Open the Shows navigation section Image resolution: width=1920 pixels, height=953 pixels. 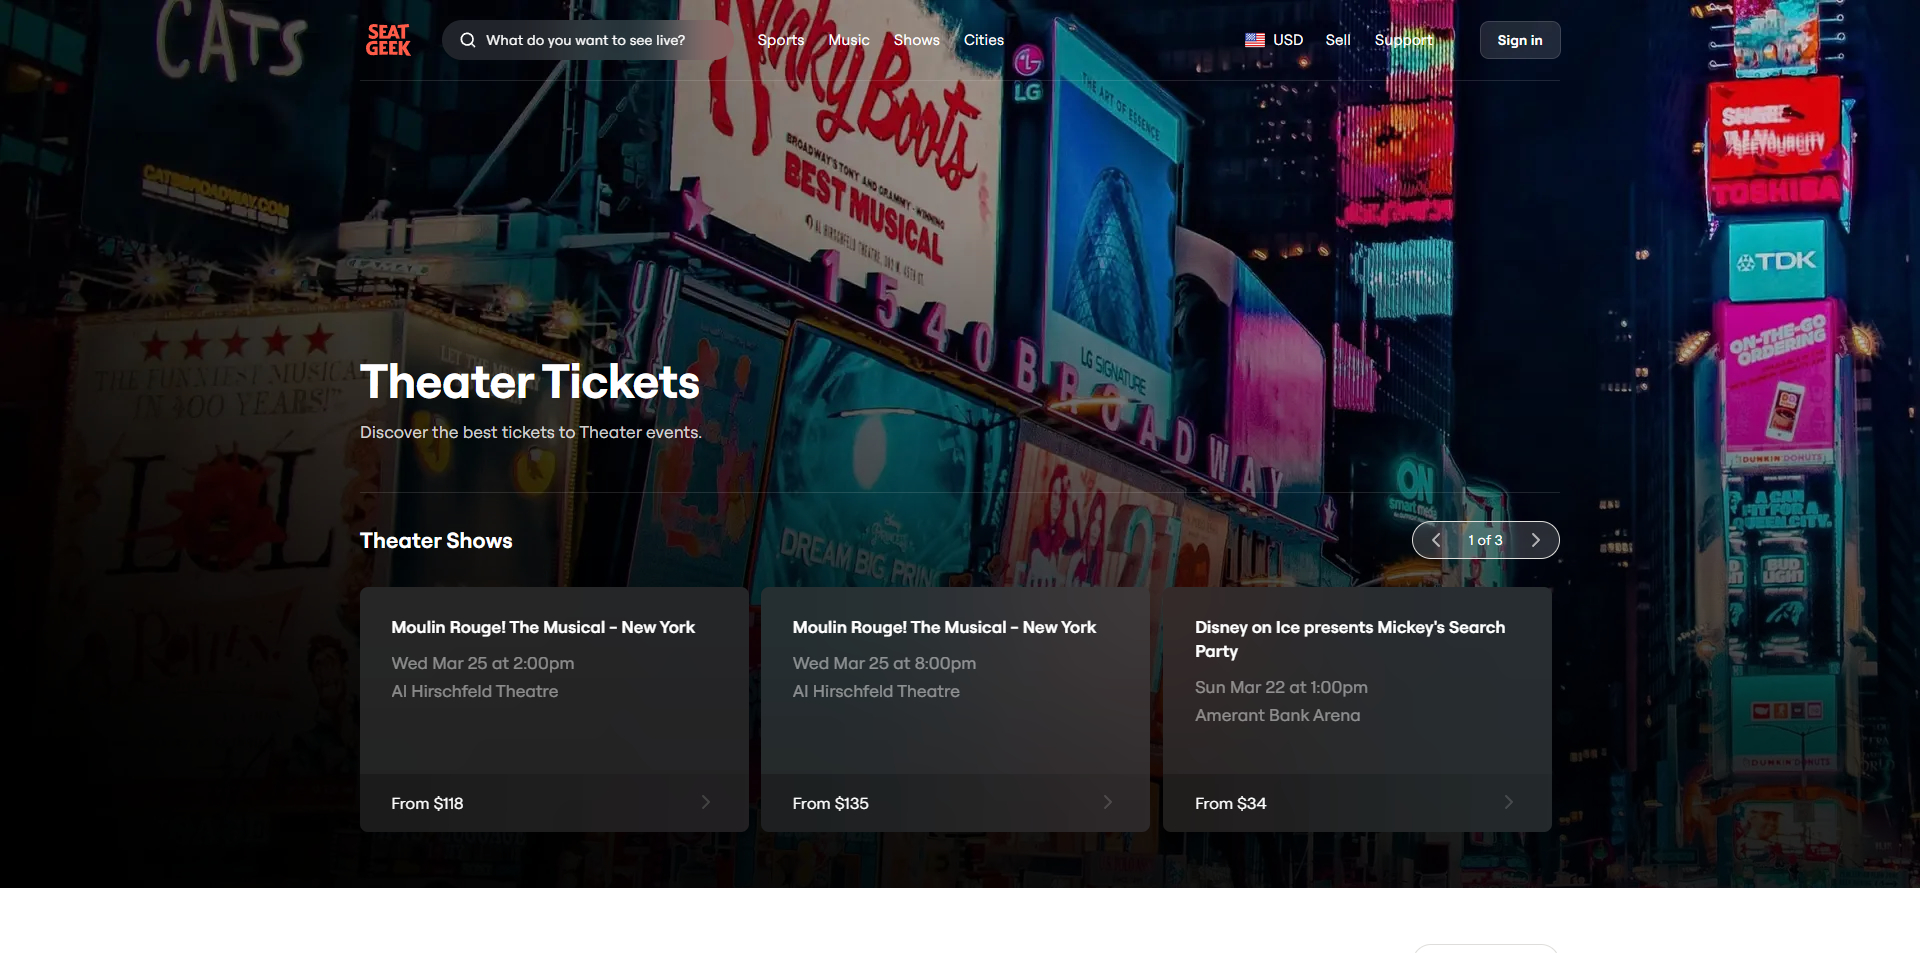pos(916,40)
